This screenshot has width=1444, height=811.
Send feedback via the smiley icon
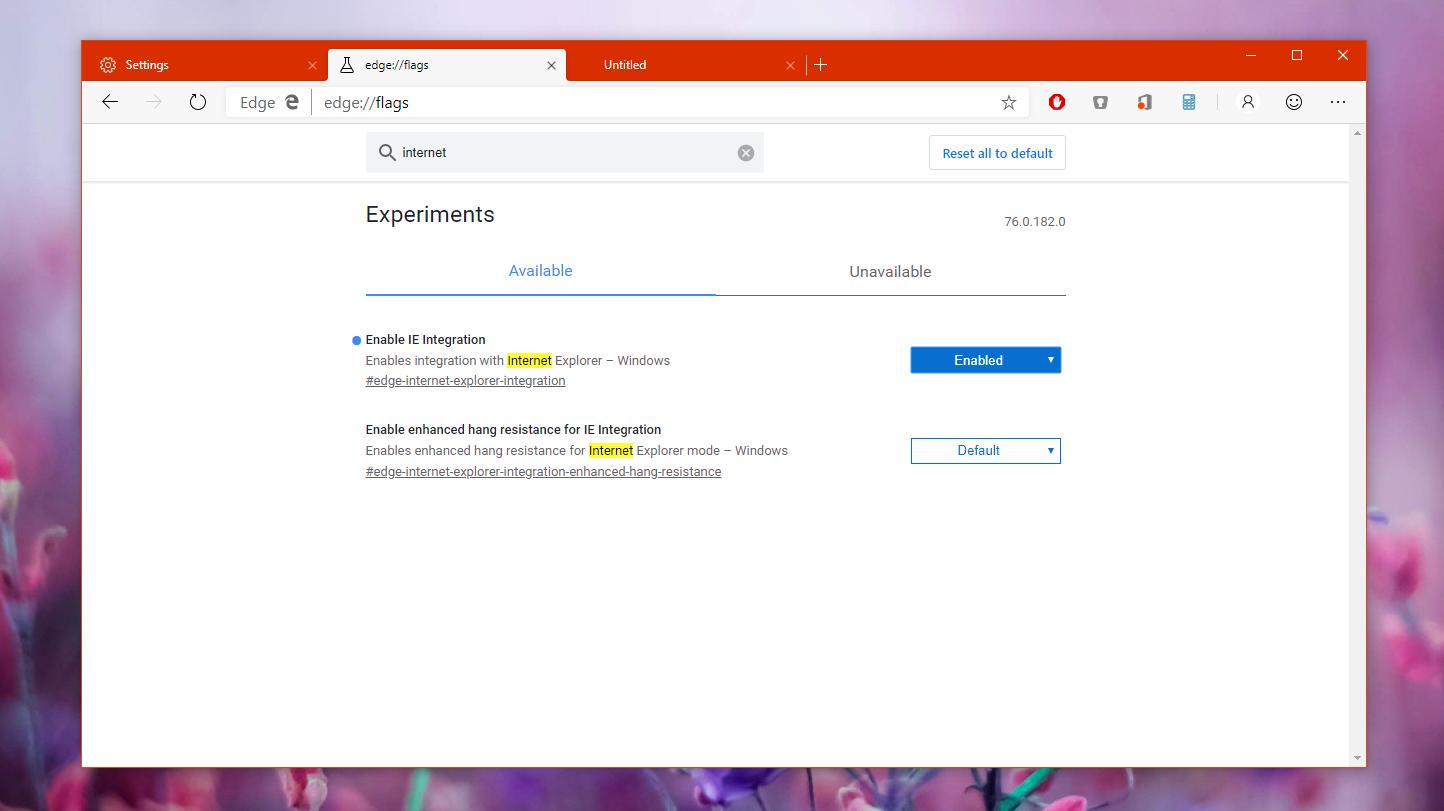1294,102
